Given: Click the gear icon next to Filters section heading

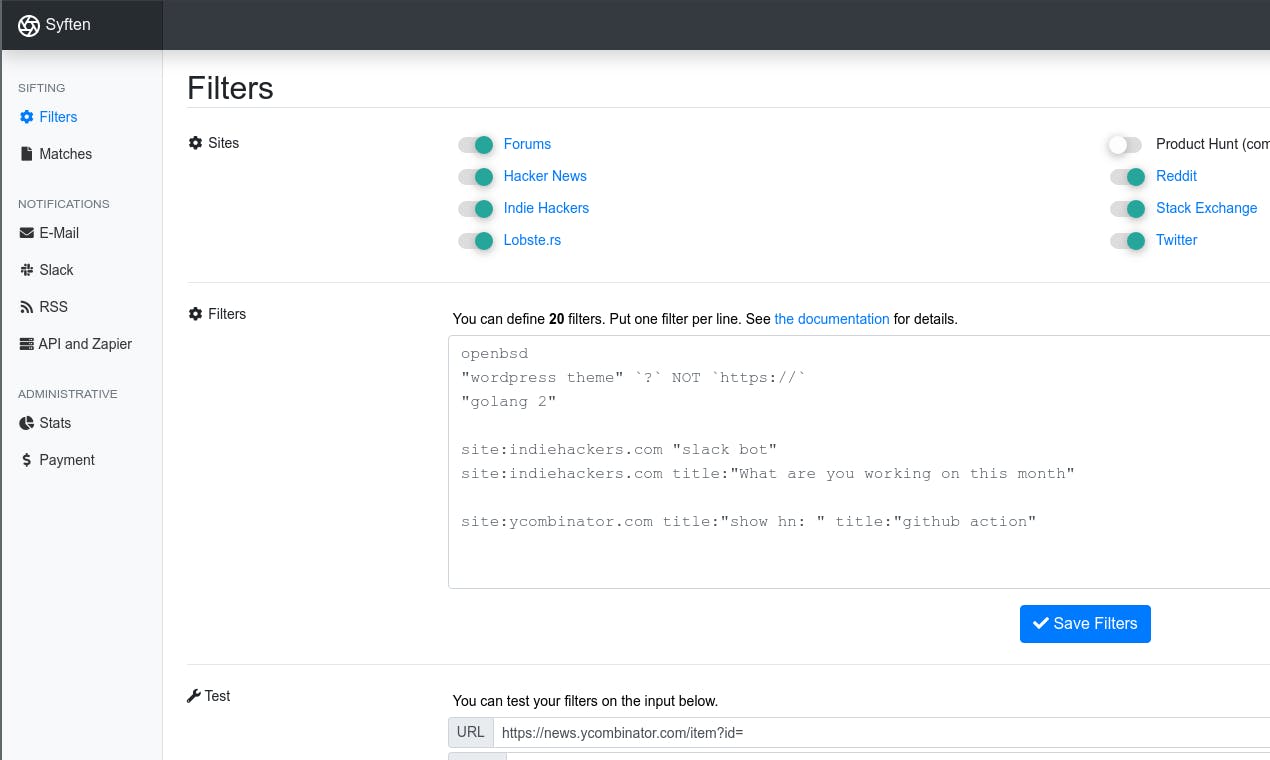Looking at the screenshot, I should [195, 314].
